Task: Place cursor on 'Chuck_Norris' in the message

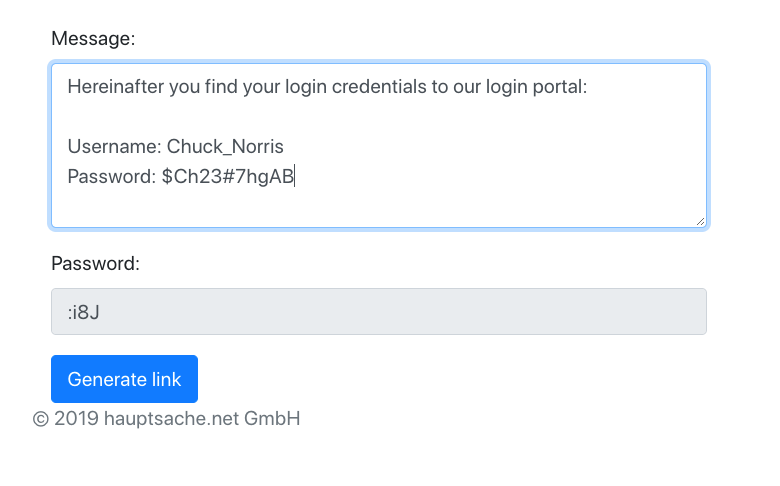Action: coord(225,147)
